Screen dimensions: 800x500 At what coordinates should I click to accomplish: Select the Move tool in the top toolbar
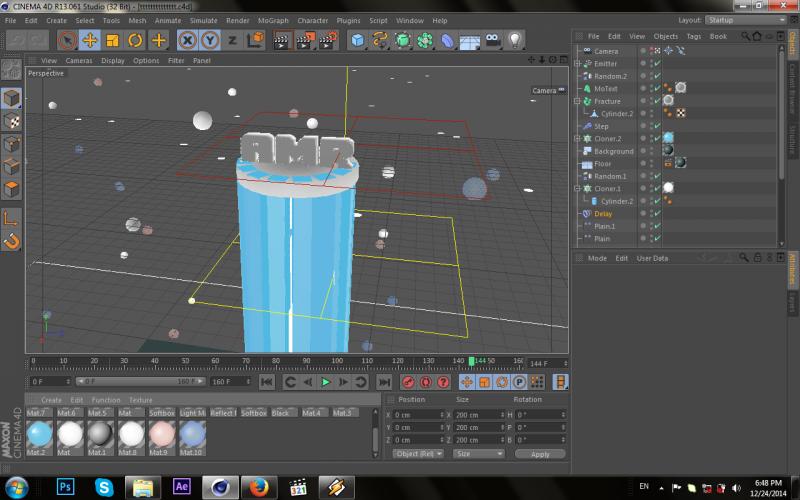[90, 41]
